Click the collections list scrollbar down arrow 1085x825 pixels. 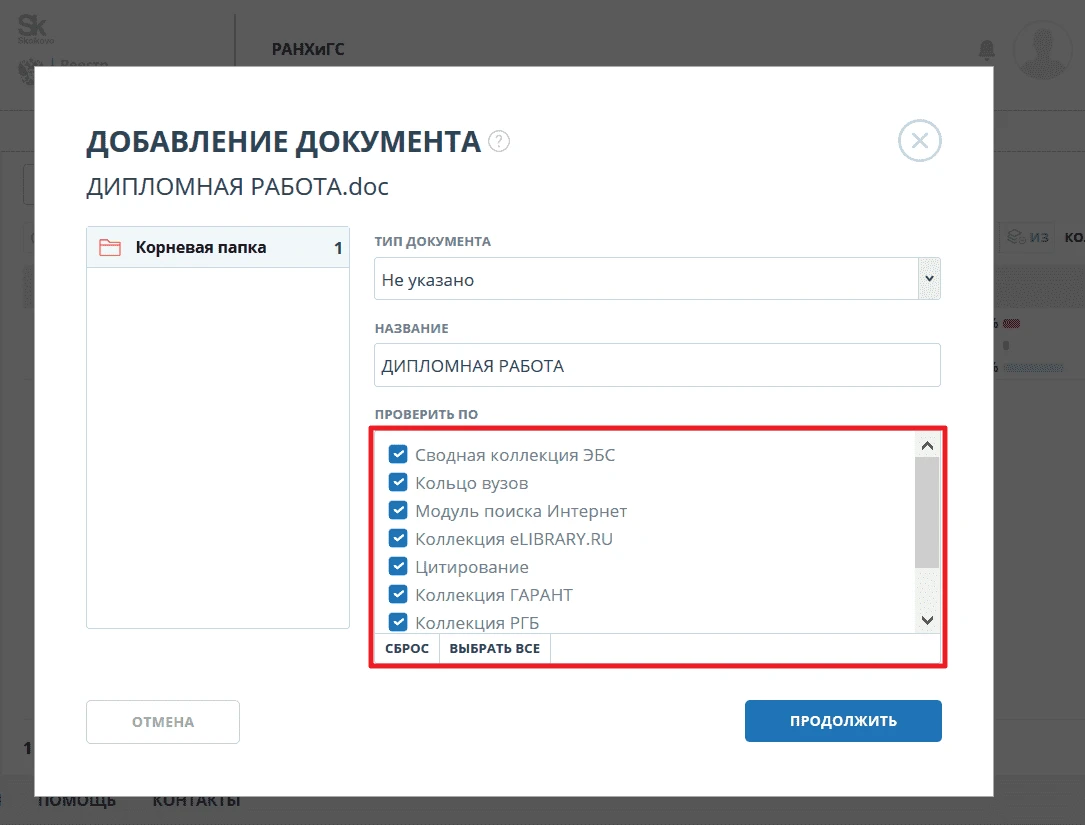[926, 619]
